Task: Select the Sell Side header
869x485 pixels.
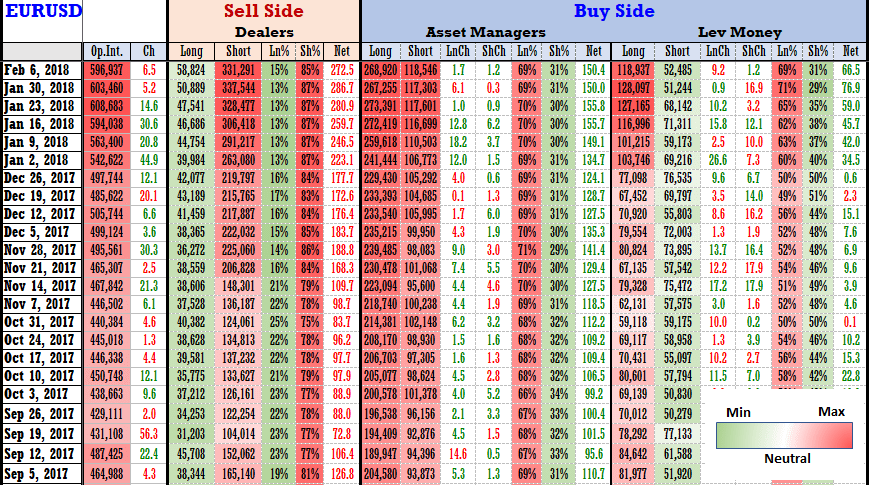Action: click(262, 12)
